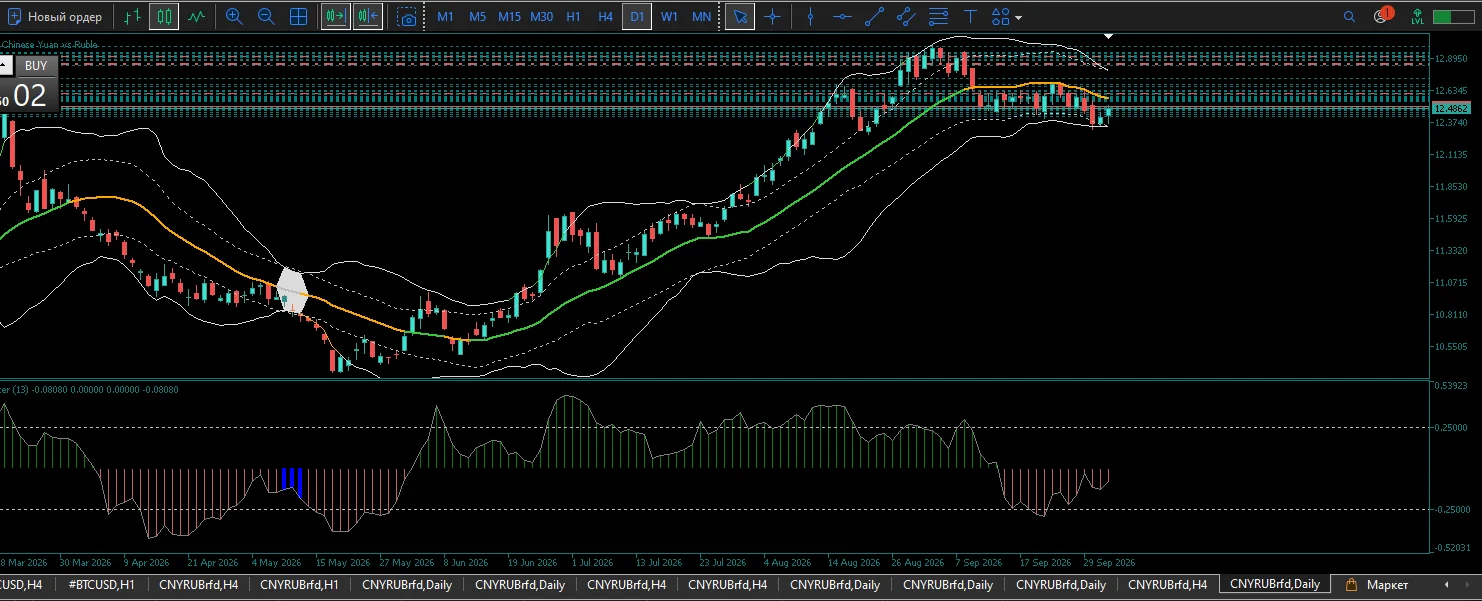Viewport: 1482px width, 601px height.
Task: Toggle chart shift from right edge
Action: (x=368, y=17)
